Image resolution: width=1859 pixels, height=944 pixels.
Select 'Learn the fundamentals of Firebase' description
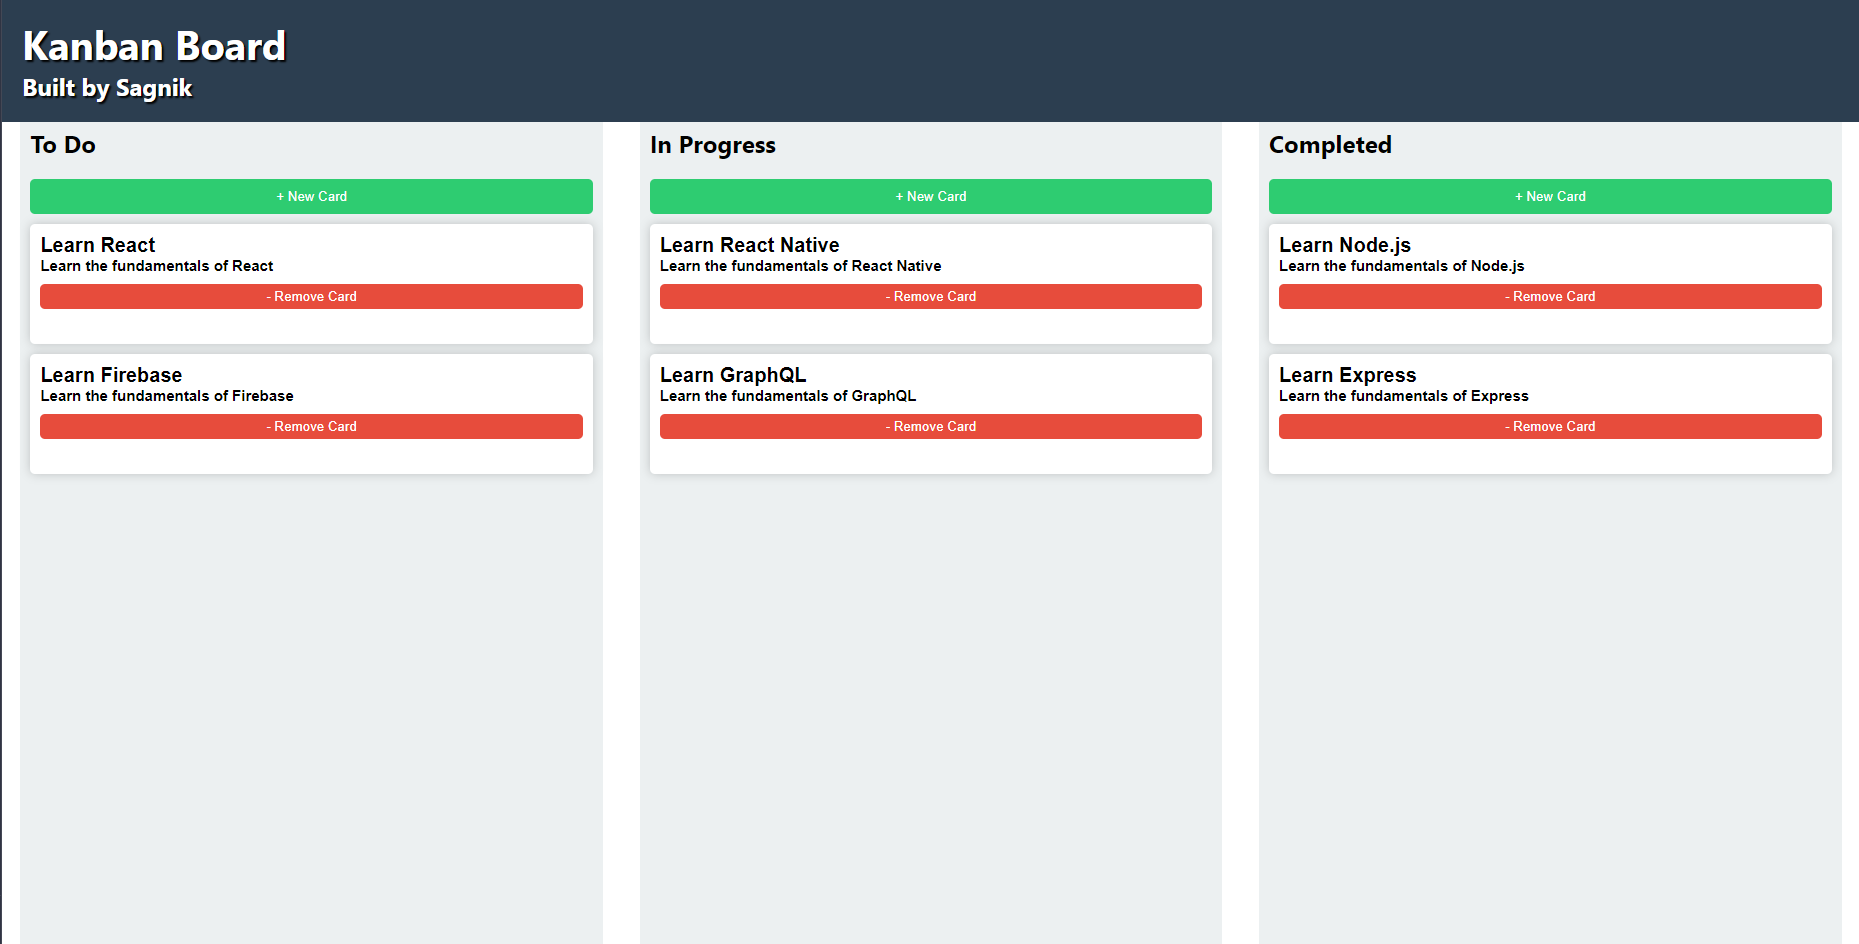tap(167, 396)
